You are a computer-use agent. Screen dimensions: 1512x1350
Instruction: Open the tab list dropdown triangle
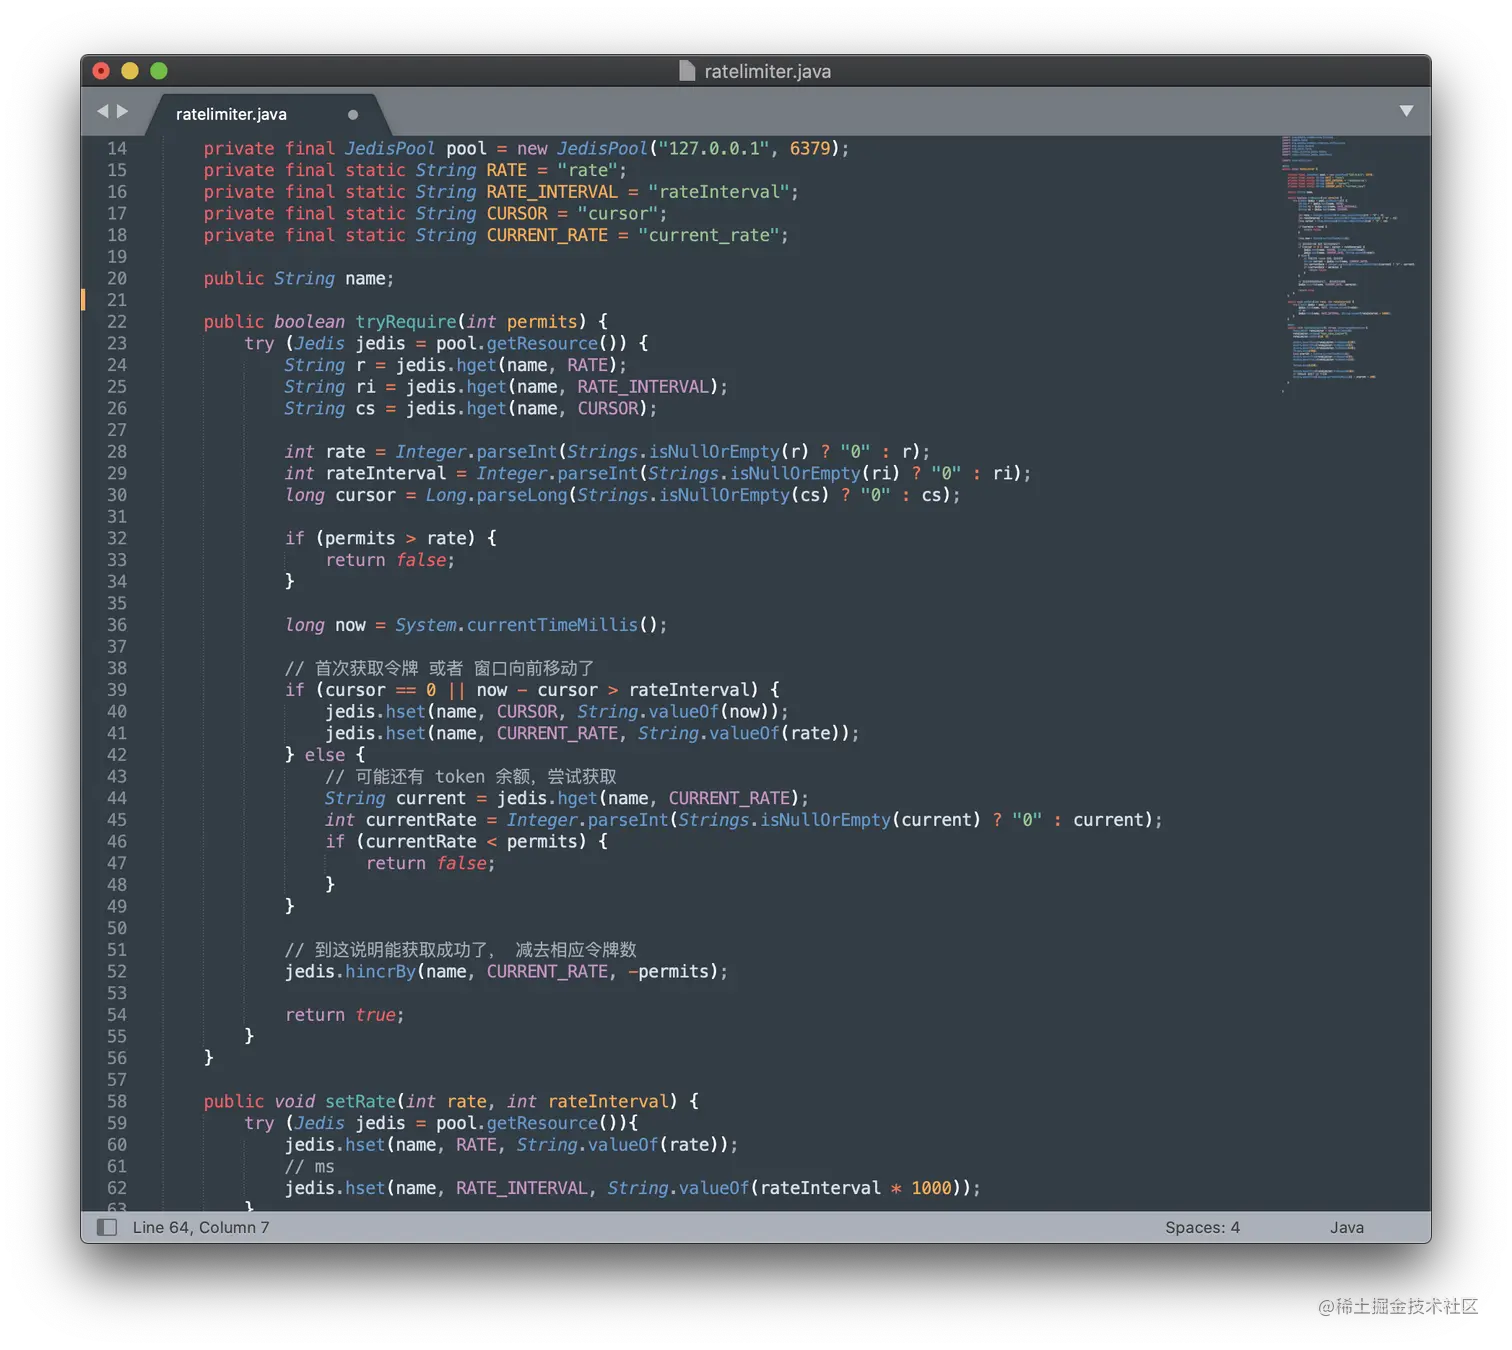click(1406, 111)
